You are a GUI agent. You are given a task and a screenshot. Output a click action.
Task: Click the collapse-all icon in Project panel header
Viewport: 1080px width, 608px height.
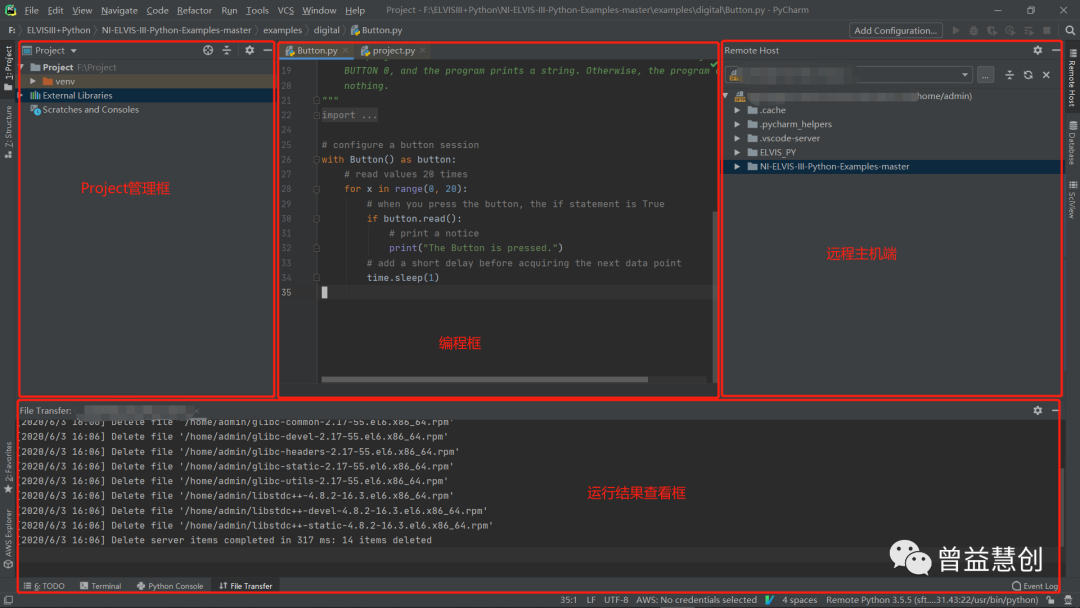click(227, 50)
